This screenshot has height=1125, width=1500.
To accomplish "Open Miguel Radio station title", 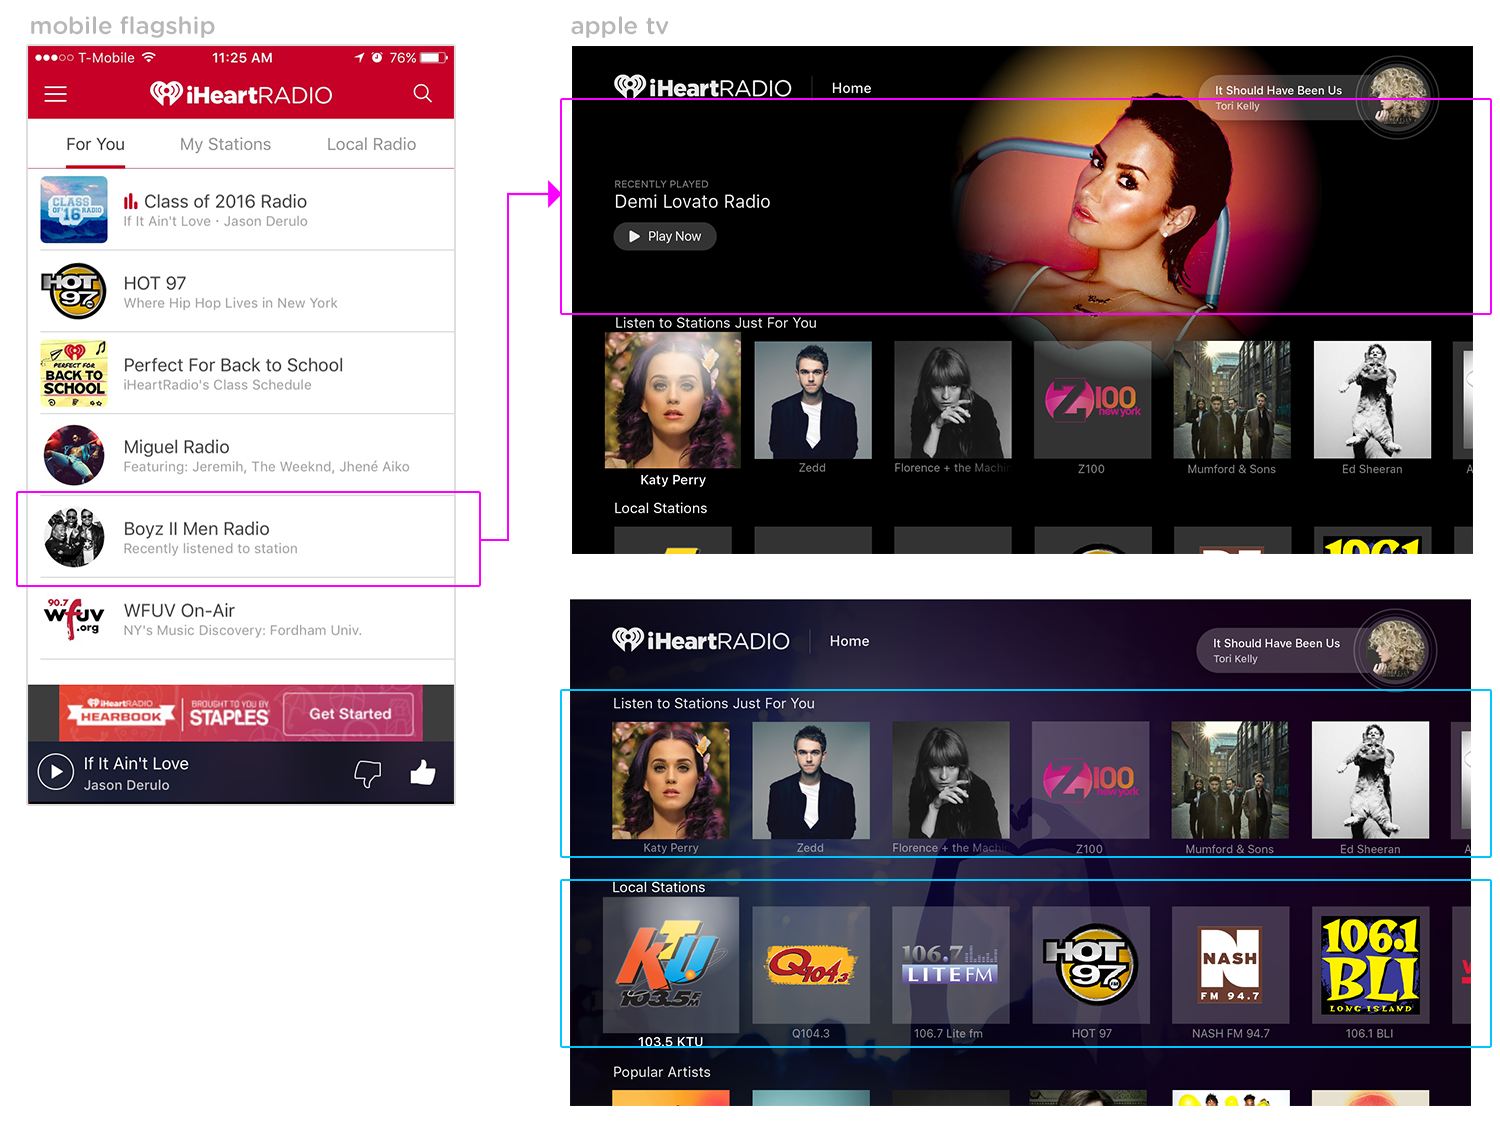I will coord(176,447).
